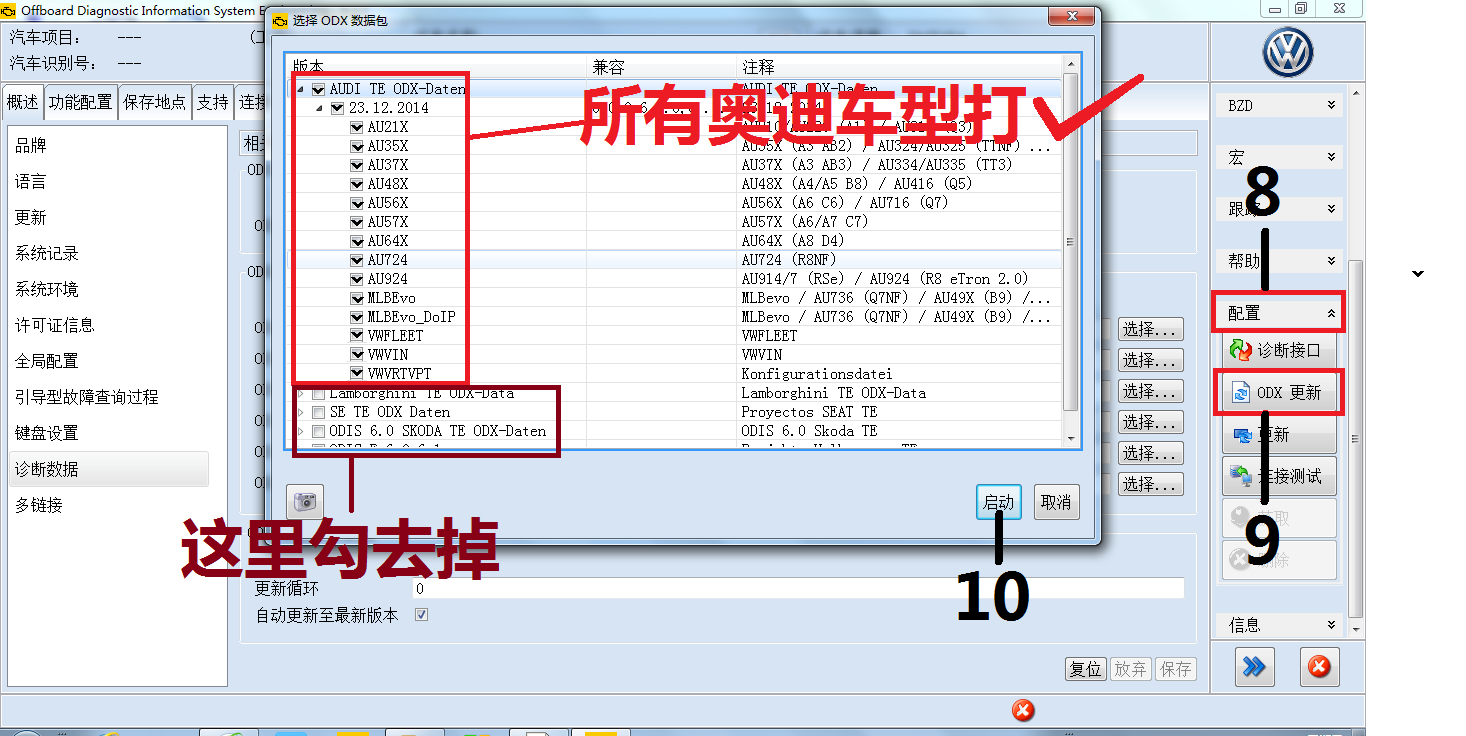Click the 版本 column header
The image size is (1466, 736).
click(x=436, y=67)
